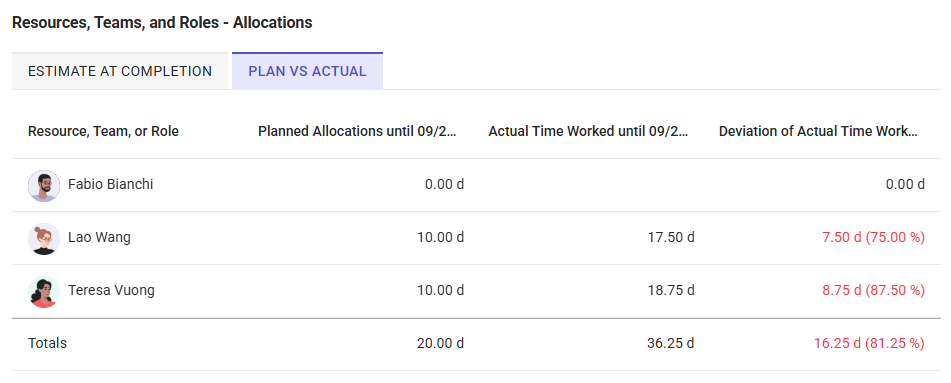Click Fabio Bianchi's avatar picture
Image resolution: width=951 pixels, height=383 pixels.
point(44,185)
